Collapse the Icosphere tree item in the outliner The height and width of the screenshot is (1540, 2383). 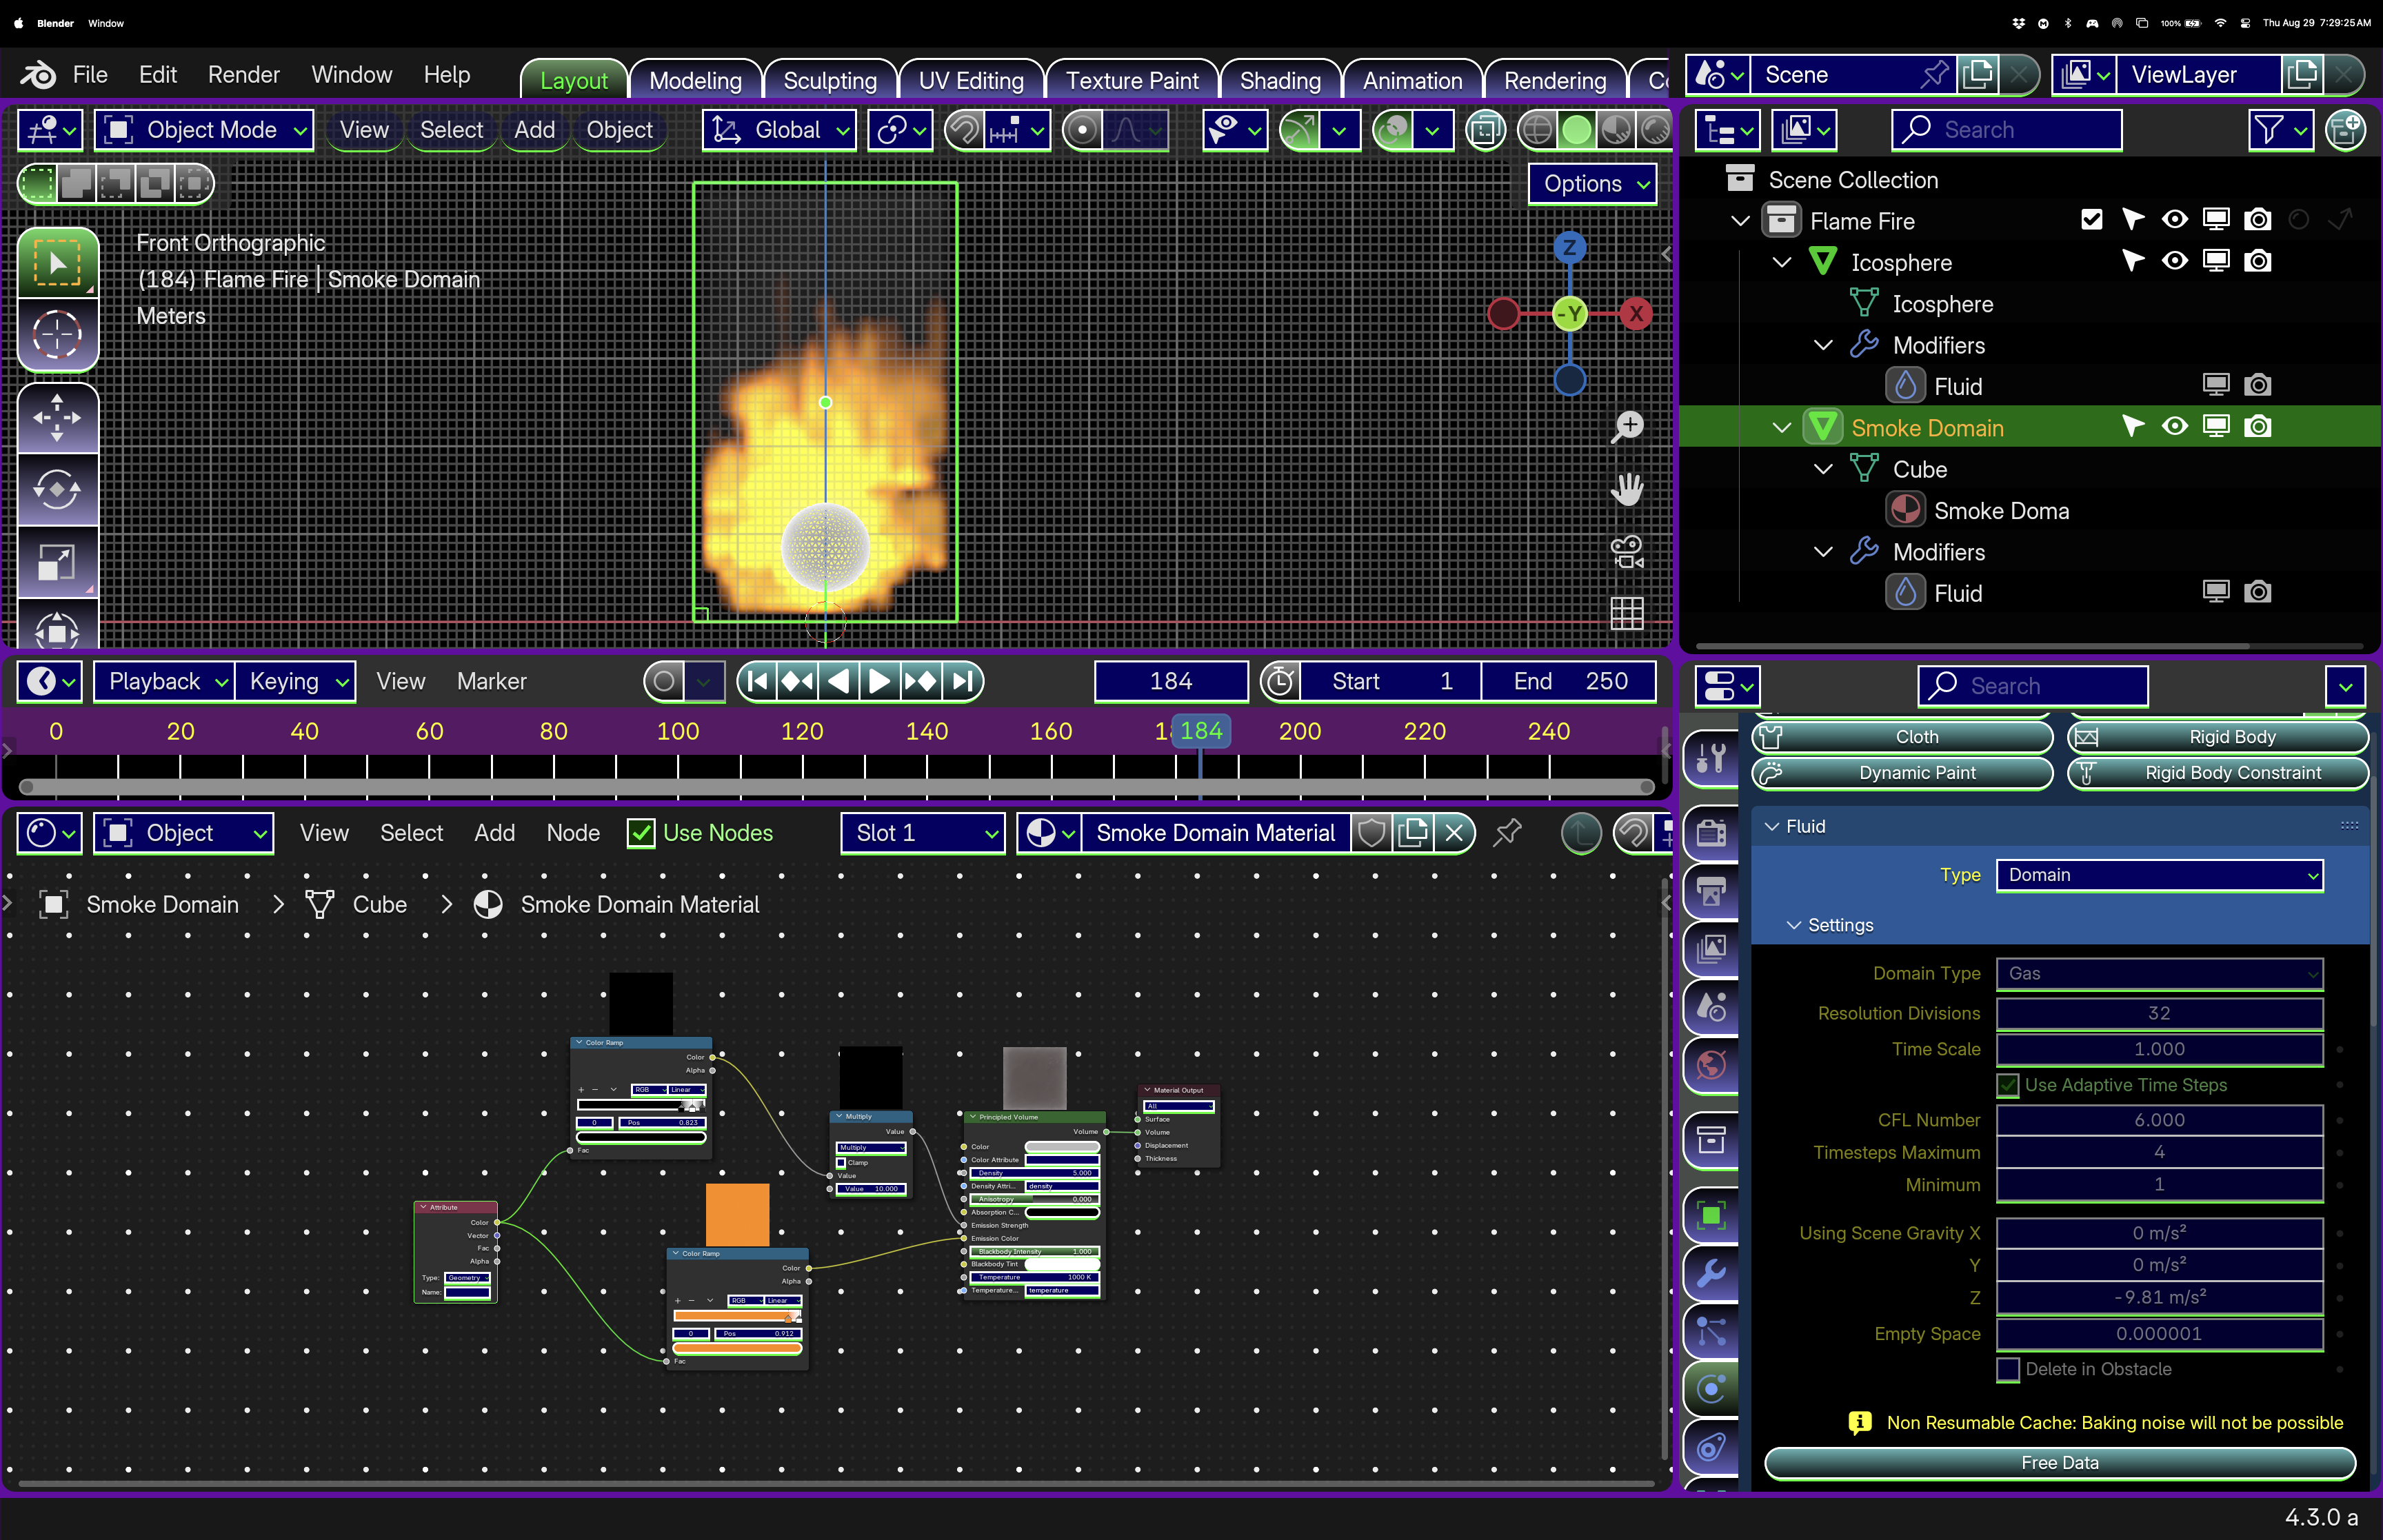[1781, 262]
